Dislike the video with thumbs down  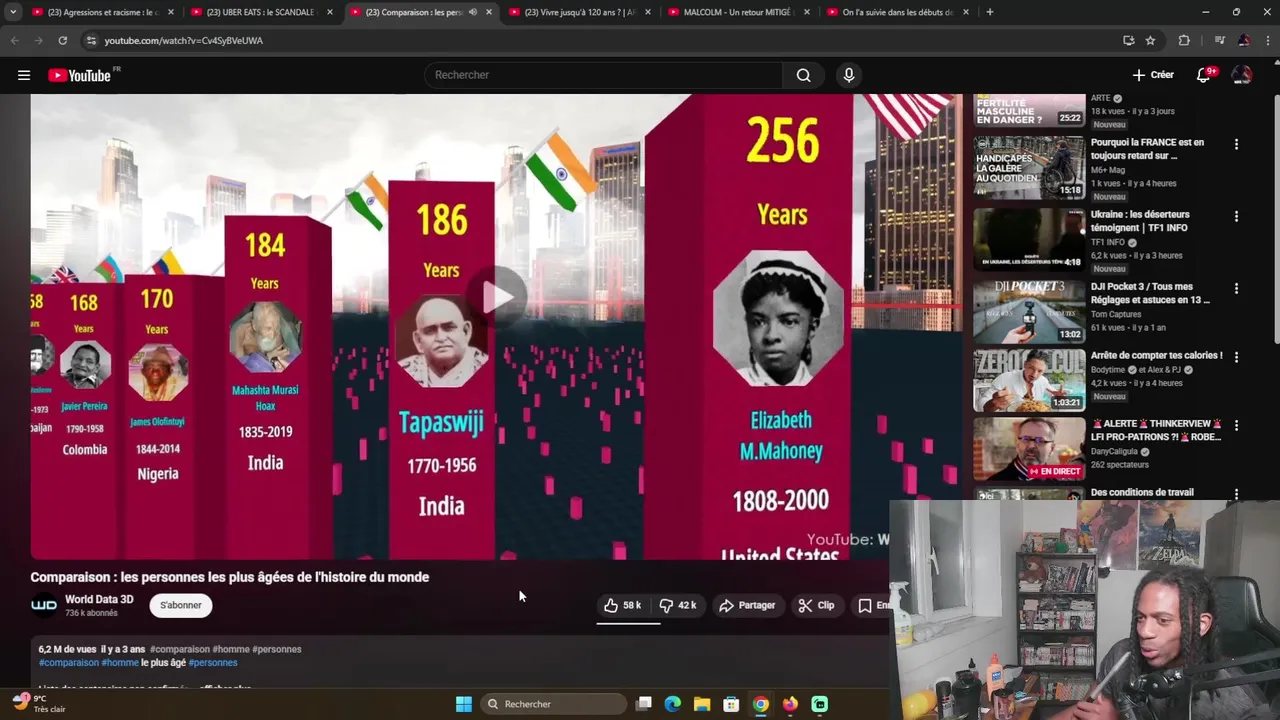tap(678, 605)
